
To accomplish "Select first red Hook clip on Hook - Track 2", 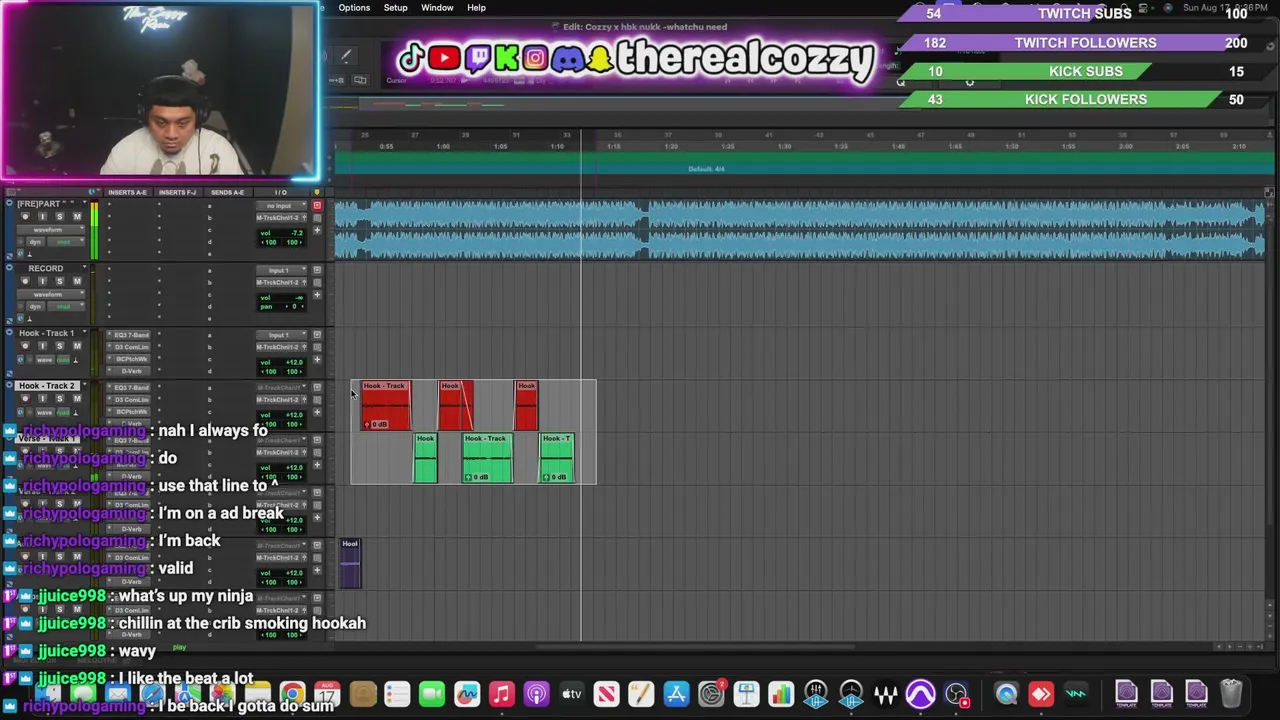I will [386, 405].
